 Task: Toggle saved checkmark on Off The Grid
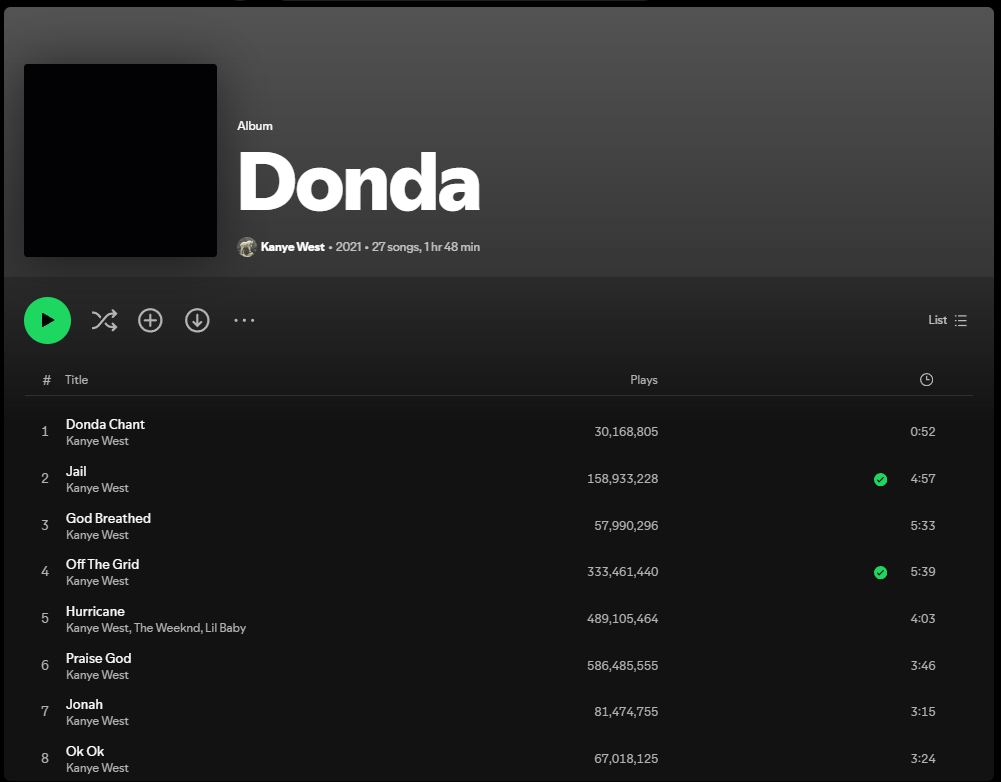(x=880, y=573)
